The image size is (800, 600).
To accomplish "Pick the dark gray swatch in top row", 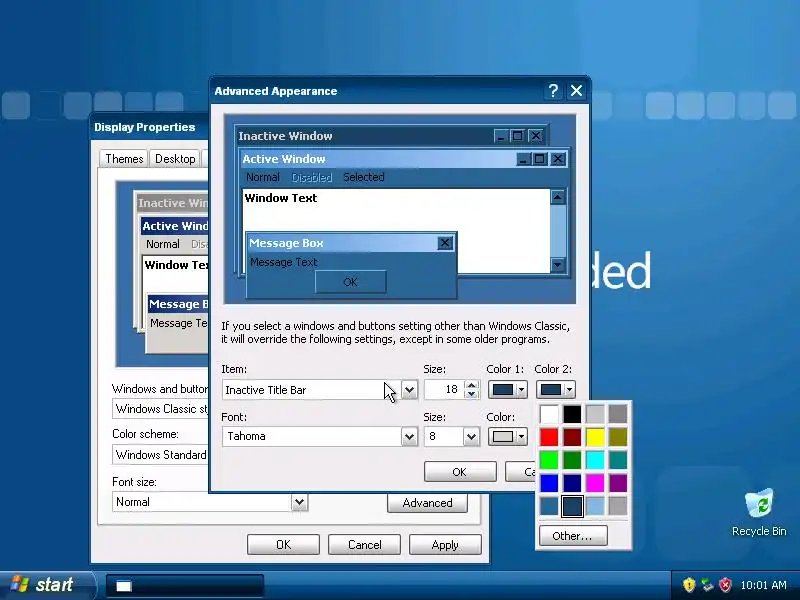I will (618, 414).
